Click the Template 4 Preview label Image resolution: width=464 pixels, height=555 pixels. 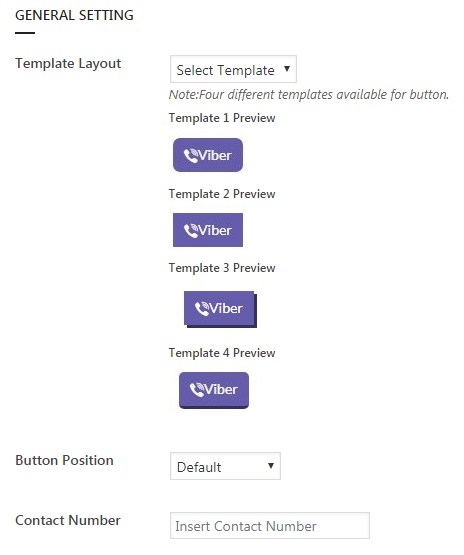(222, 353)
